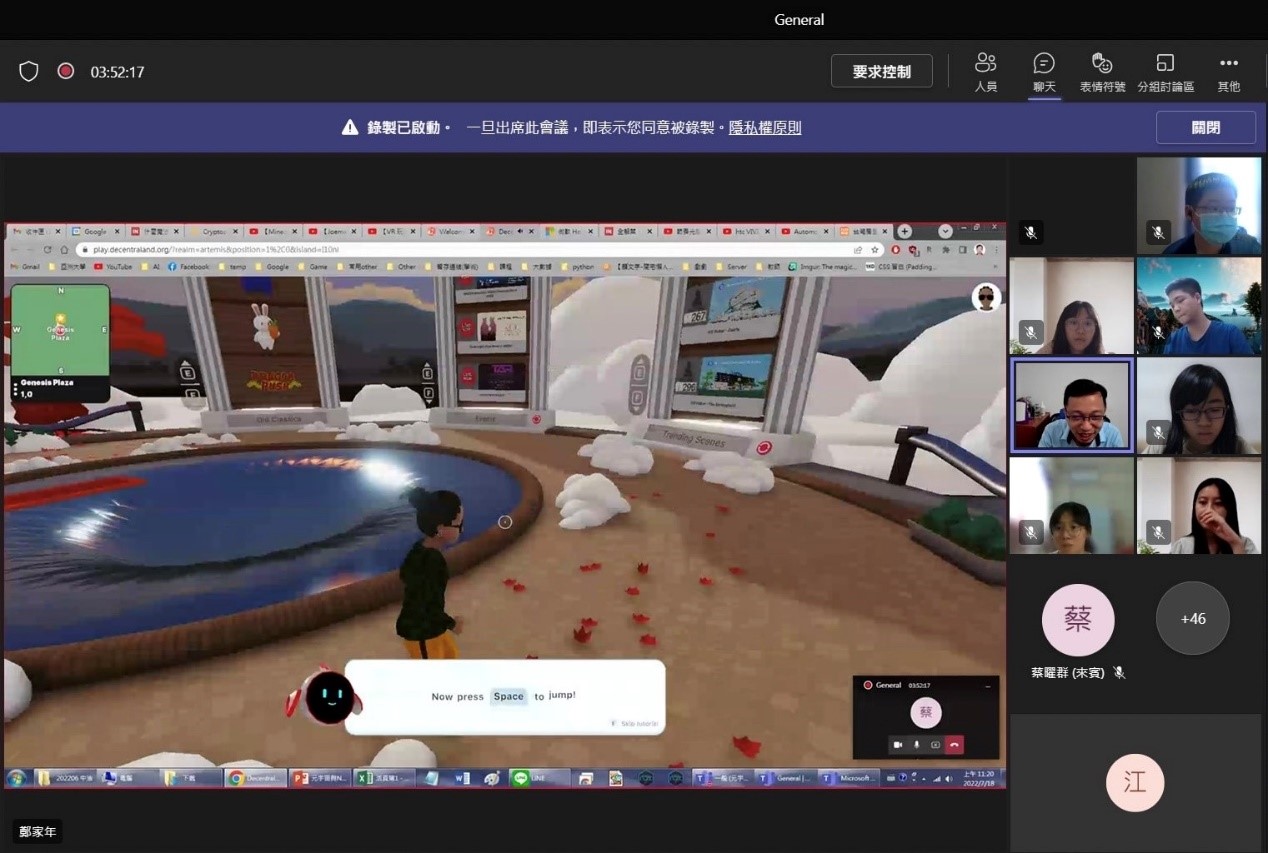This screenshot has height=853, width=1268.
Task: Click the robot guide icon in tutorial
Action: (328, 696)
